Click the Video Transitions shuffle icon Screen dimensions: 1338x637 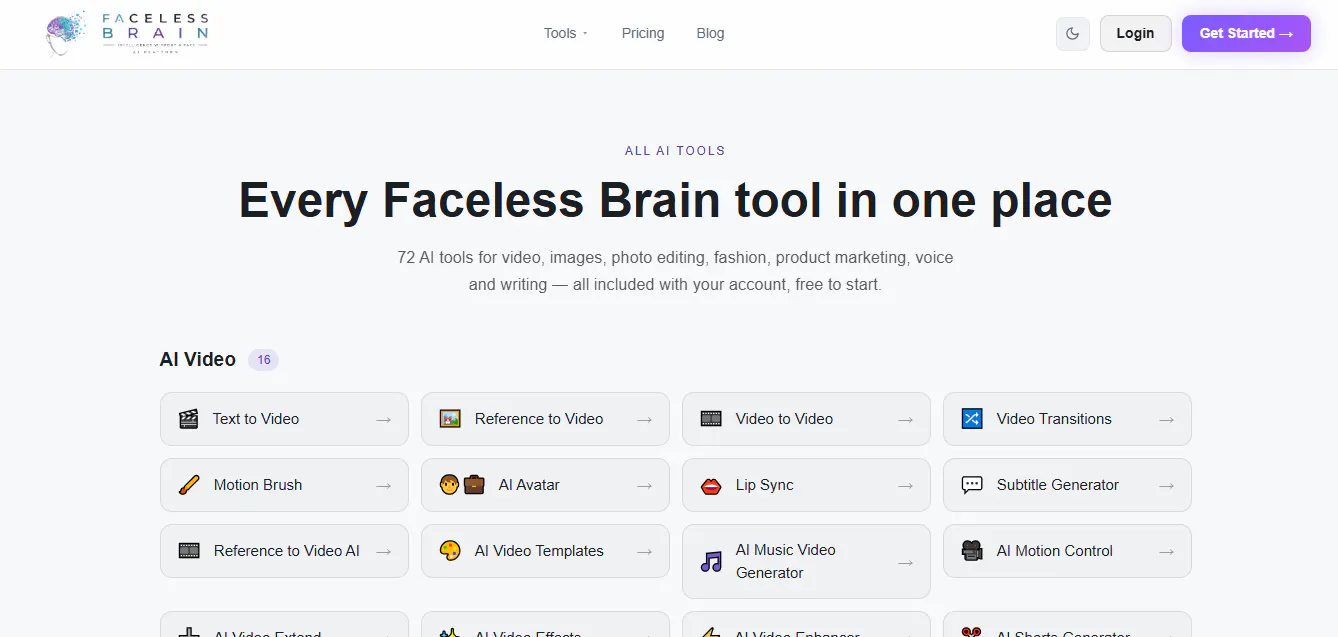[972, 419]
